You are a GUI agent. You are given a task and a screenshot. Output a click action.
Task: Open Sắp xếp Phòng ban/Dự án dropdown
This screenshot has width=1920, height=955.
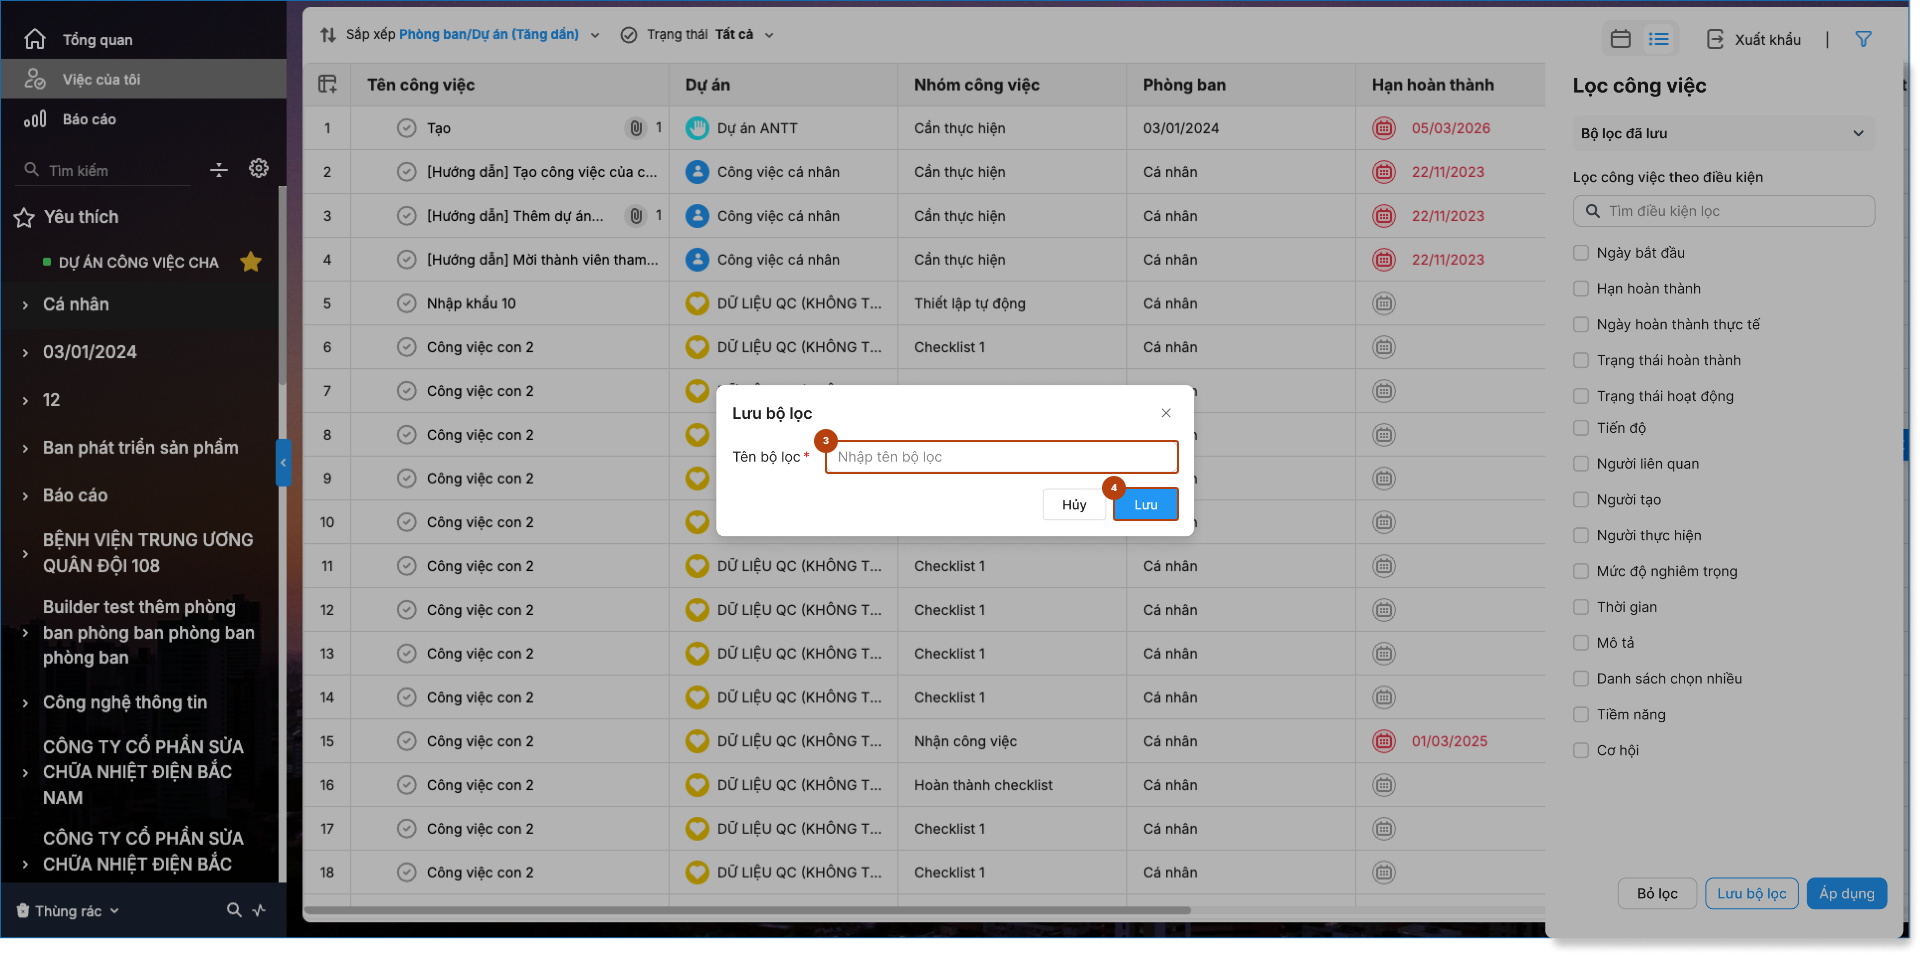[460, 35]
